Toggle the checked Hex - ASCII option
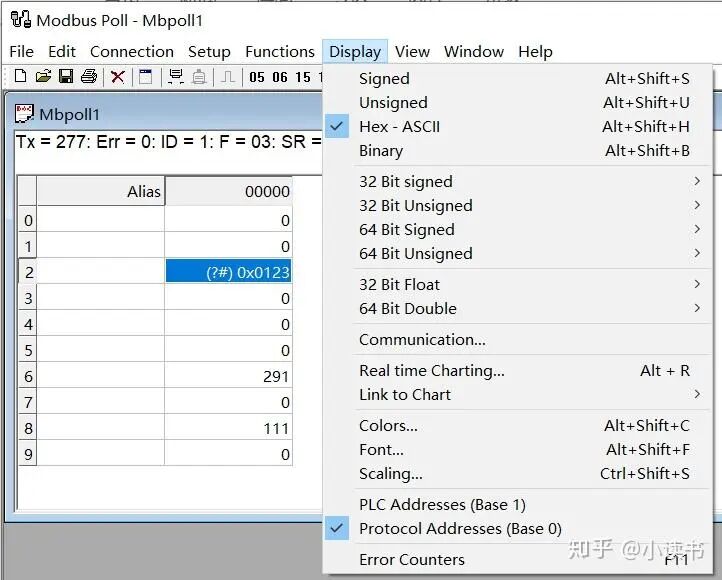The height and width of the screenshot is (580, 722). [518, 127]
